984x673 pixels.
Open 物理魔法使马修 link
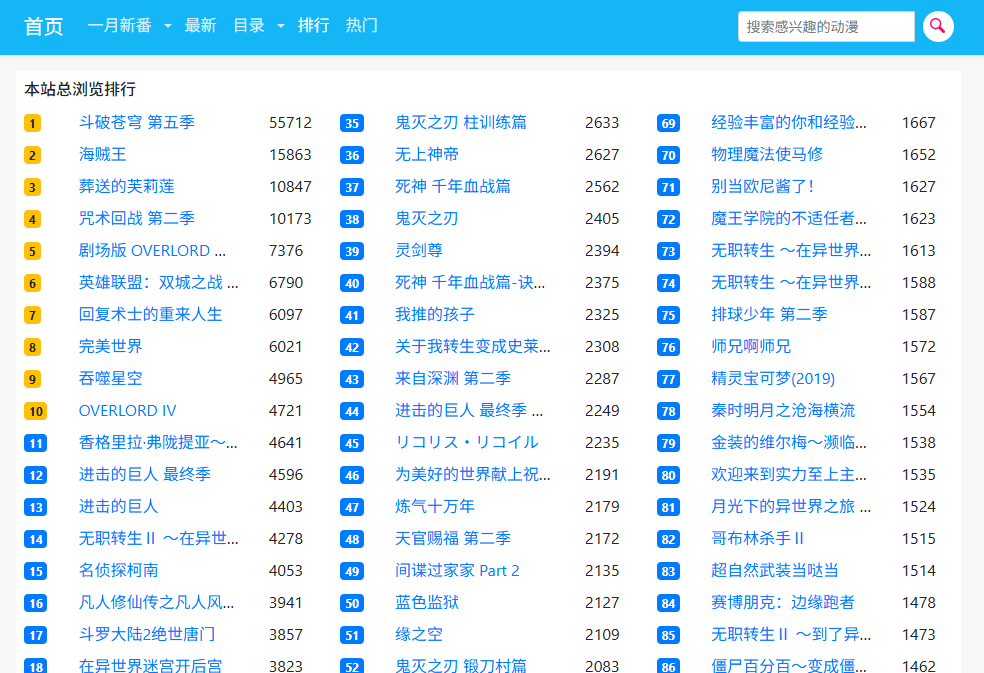767,155
